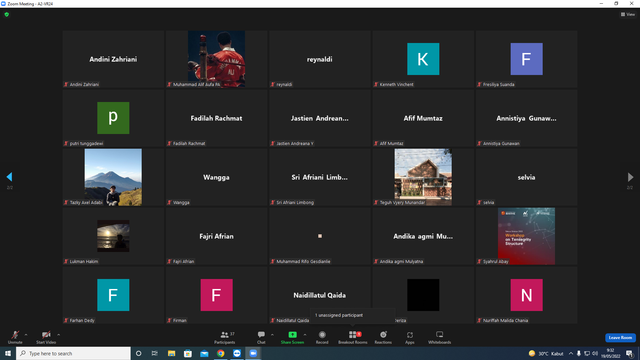Start Video from the Zoom toolbar
This screenshot has width=640, height=360.
pos(46,337)
